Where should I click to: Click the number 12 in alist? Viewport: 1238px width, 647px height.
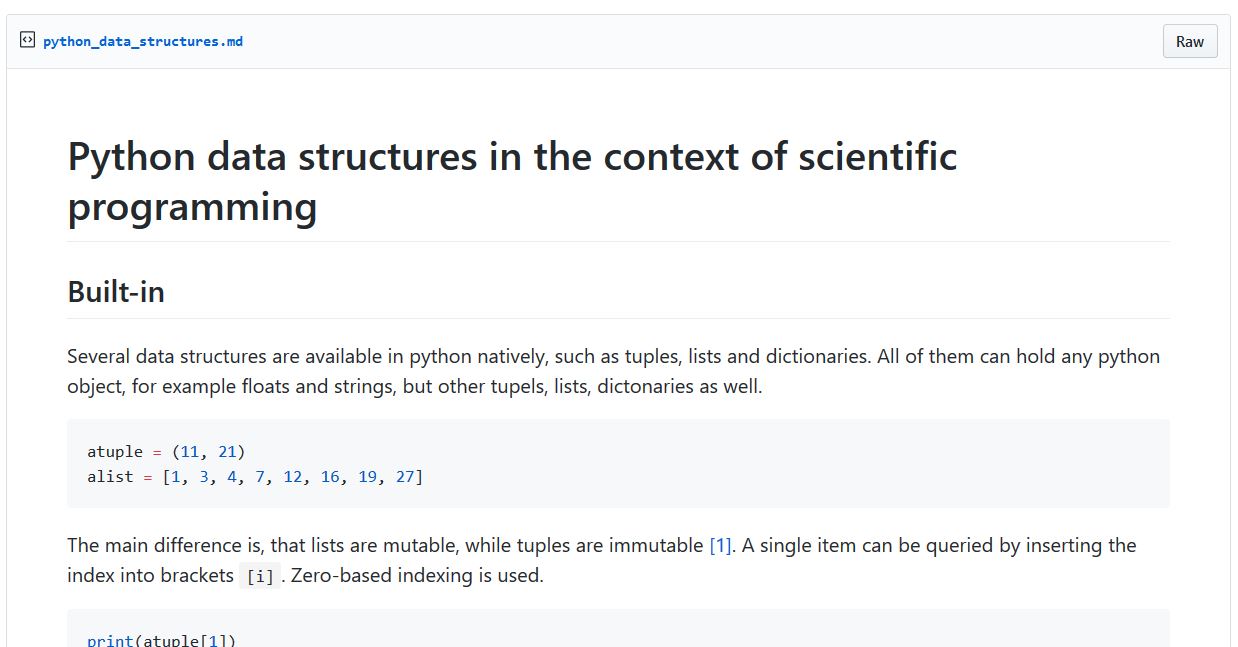(x=293, y=477)
